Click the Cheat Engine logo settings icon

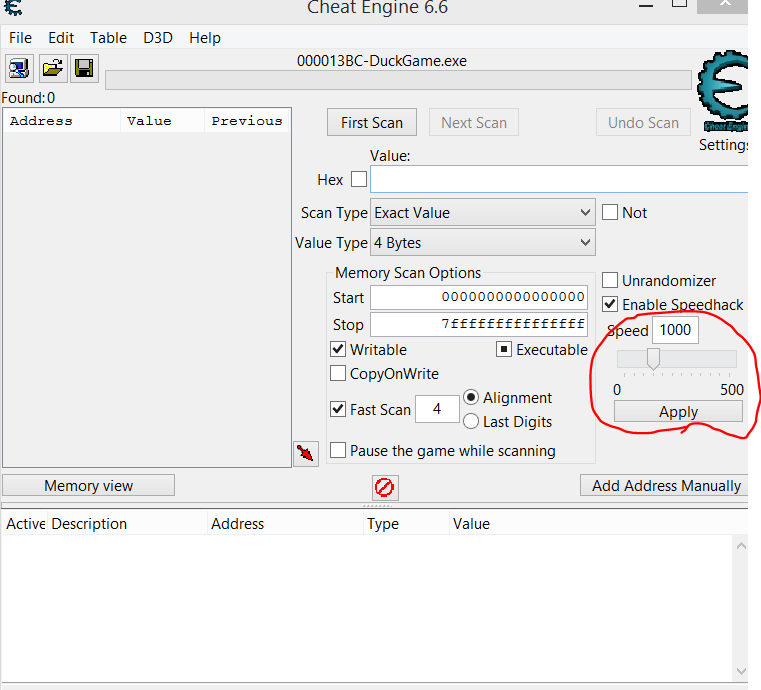click(x=723, y=91)
